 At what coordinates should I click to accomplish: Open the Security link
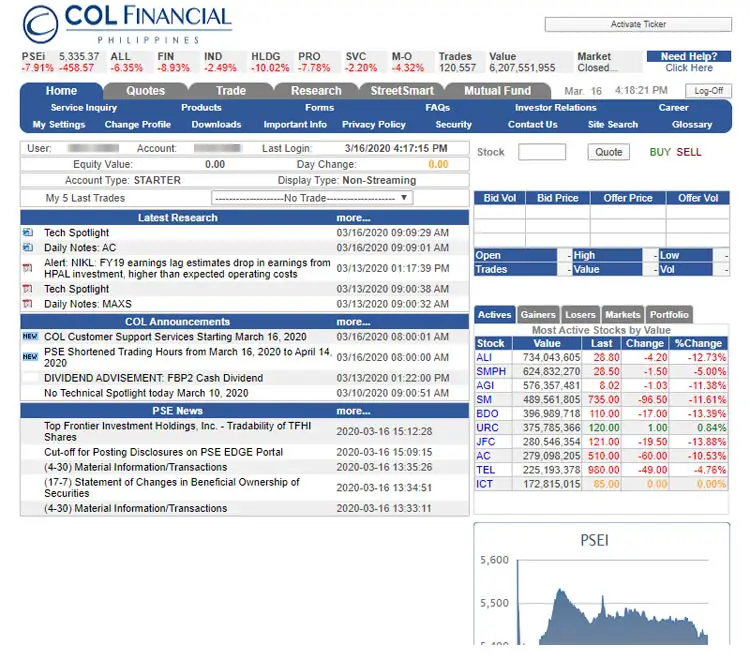pyautogui.click(x=453, y=124)
